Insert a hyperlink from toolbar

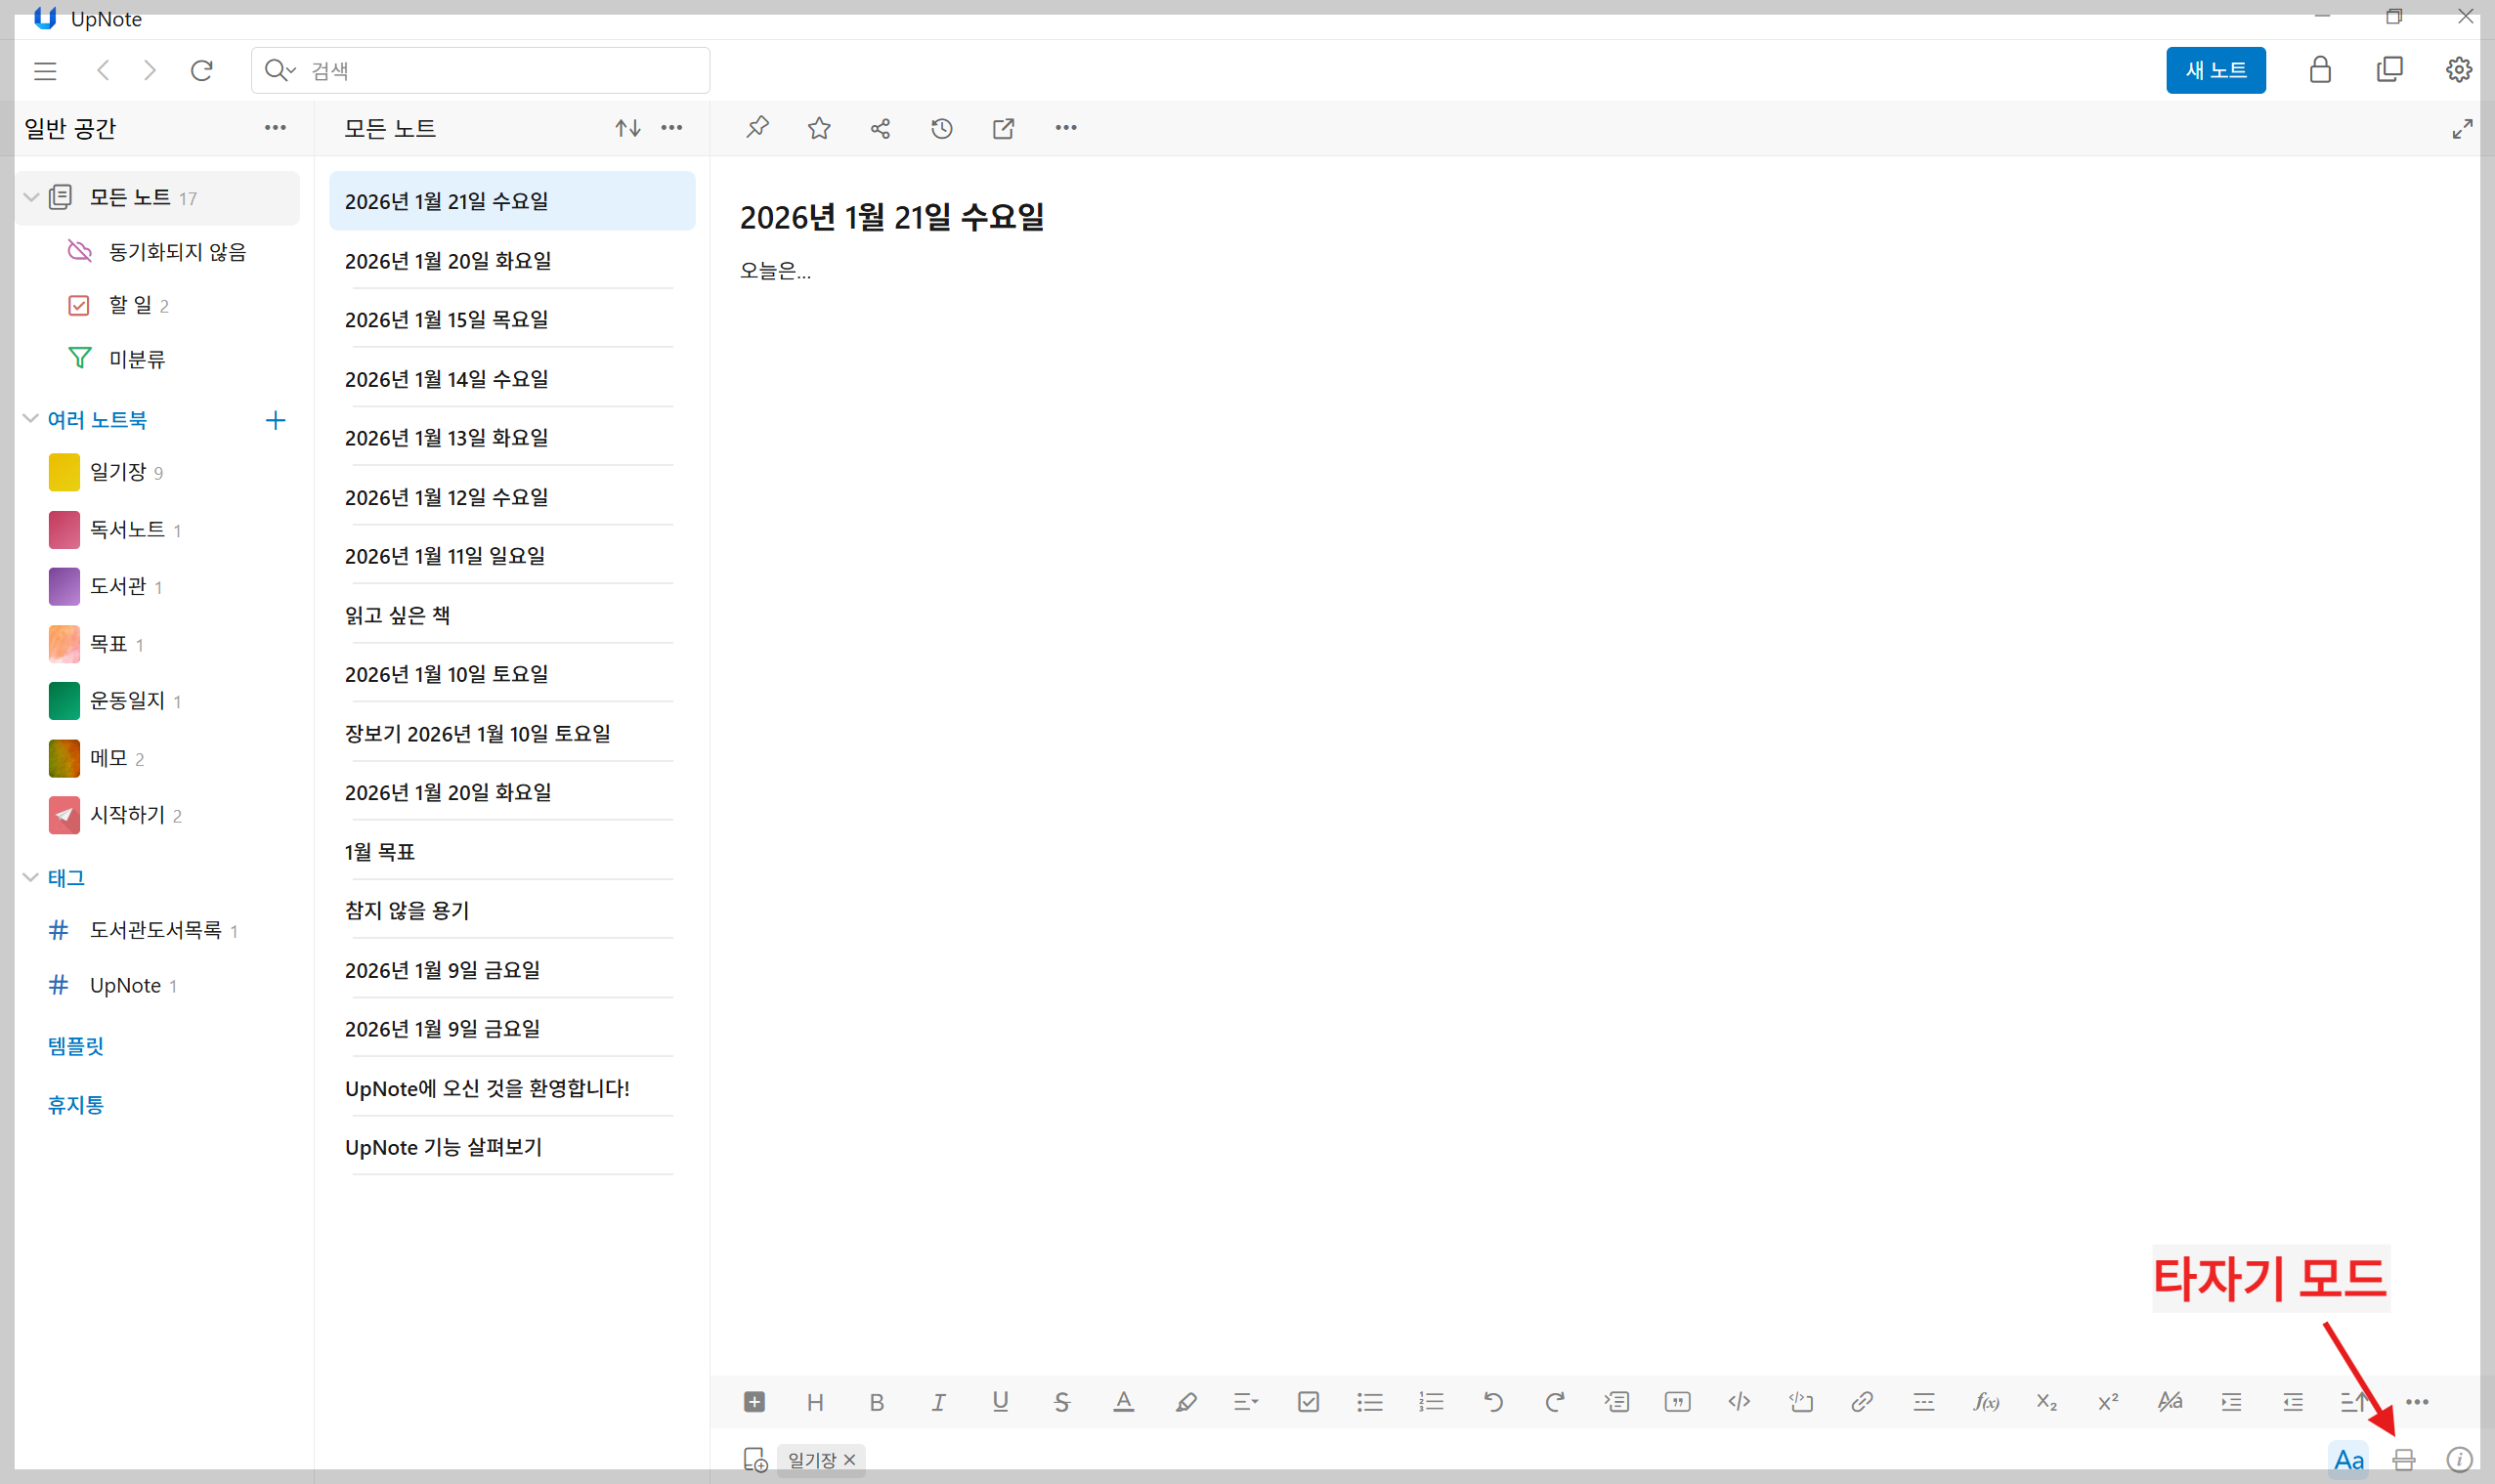pyautogui.click(x=1862, y=1402)
